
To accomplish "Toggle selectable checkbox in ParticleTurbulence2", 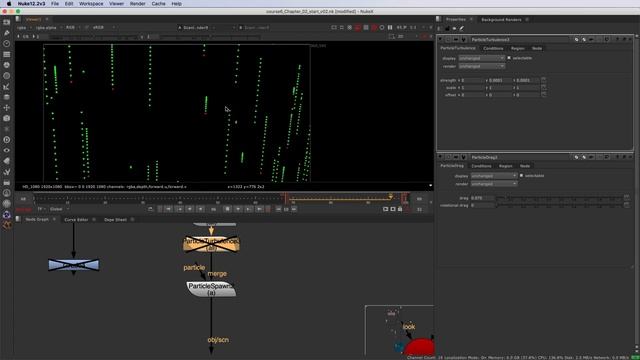I will click(509, 58).
